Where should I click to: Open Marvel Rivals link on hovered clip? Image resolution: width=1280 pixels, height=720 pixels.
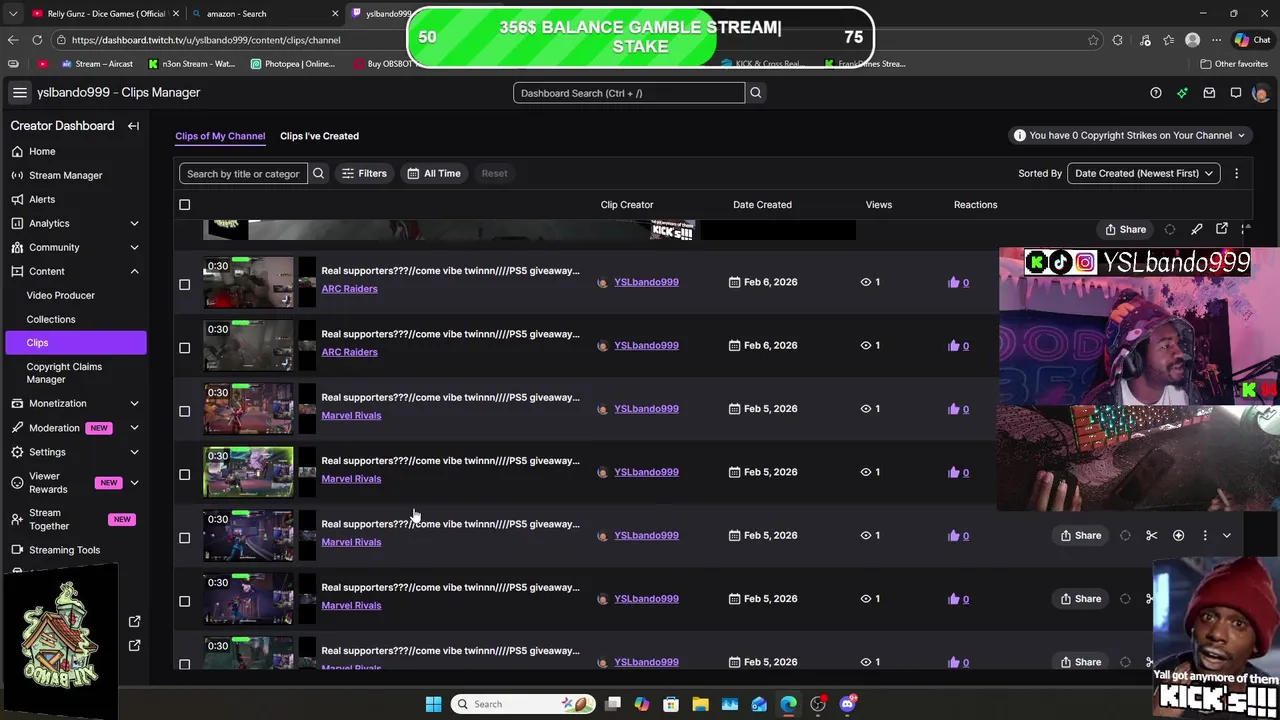(x=351, y=543)
